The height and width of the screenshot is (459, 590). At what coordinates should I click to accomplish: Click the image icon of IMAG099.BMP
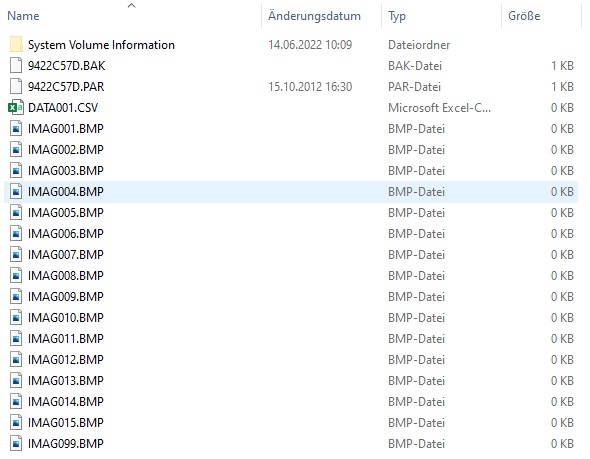point(16,444)
